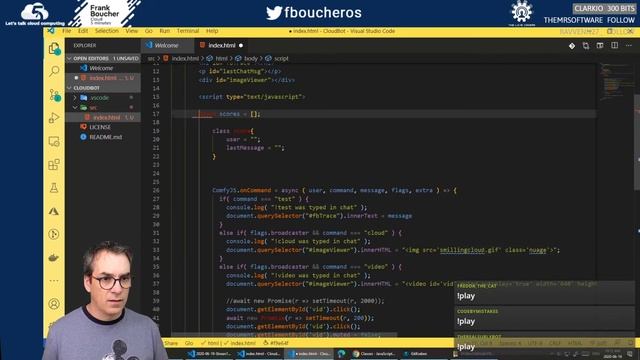
Task: Open index.html under src folder
Action: [103, 117]
